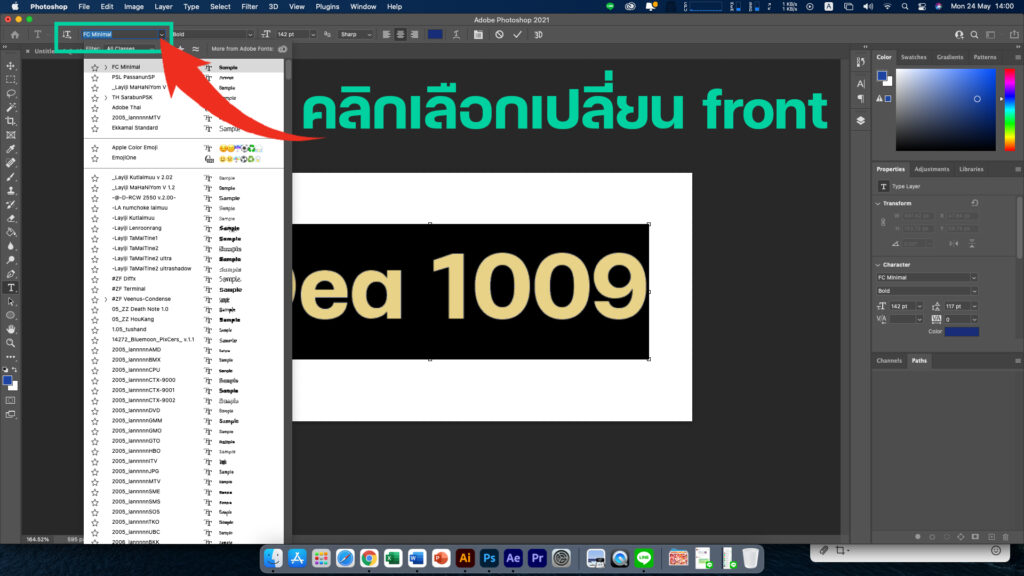
Task: Cancel current text edits icon
Action: coord(499,35)
